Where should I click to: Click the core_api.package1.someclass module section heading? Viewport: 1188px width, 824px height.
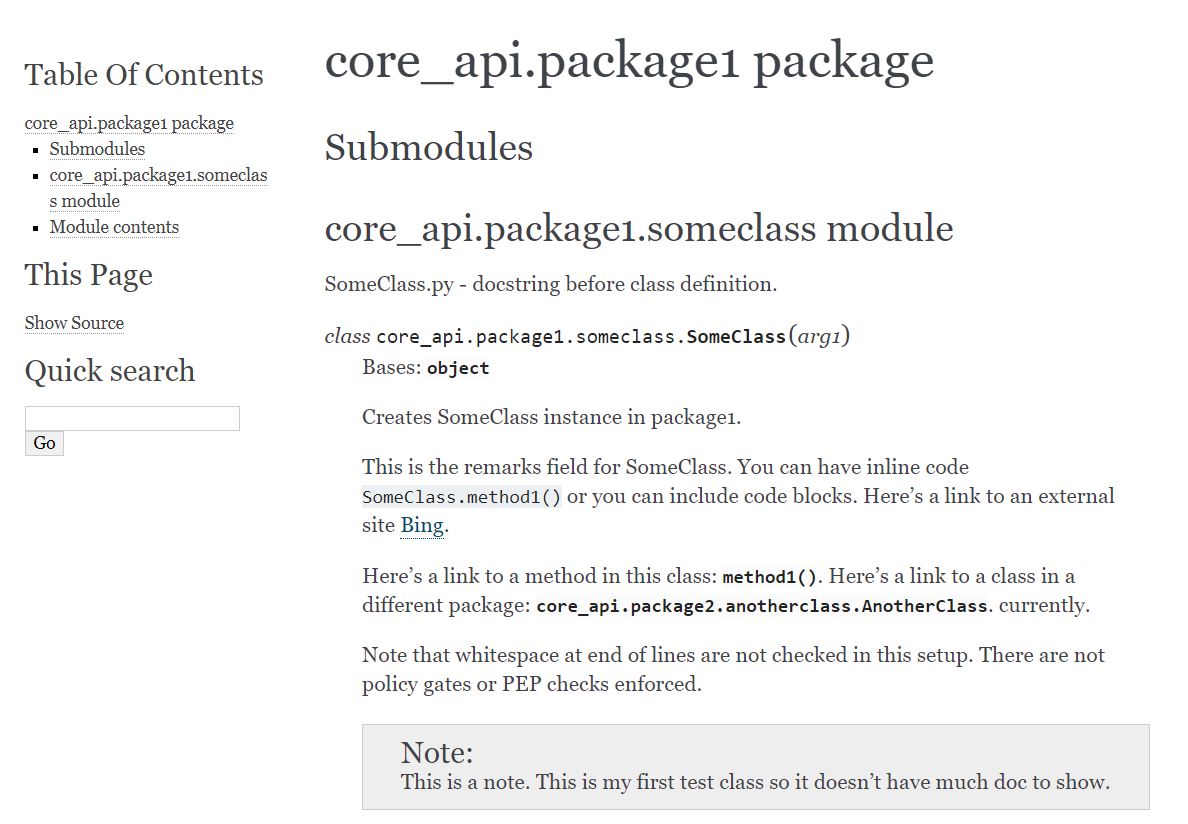pyautogui.click(x=639, y=229)
